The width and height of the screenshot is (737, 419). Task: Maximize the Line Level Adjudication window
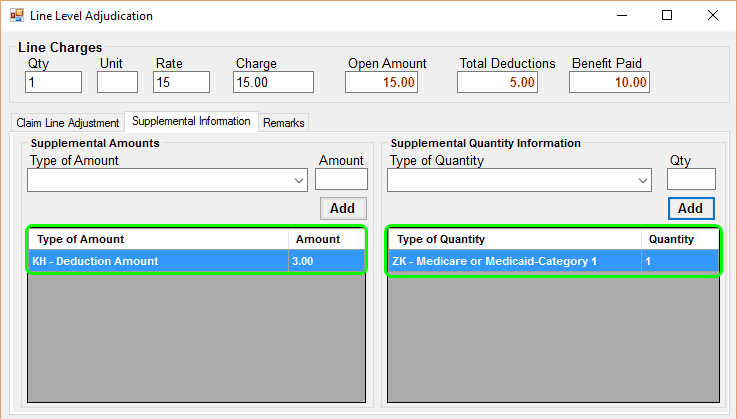pyautogui.click(x=667, y=16)
